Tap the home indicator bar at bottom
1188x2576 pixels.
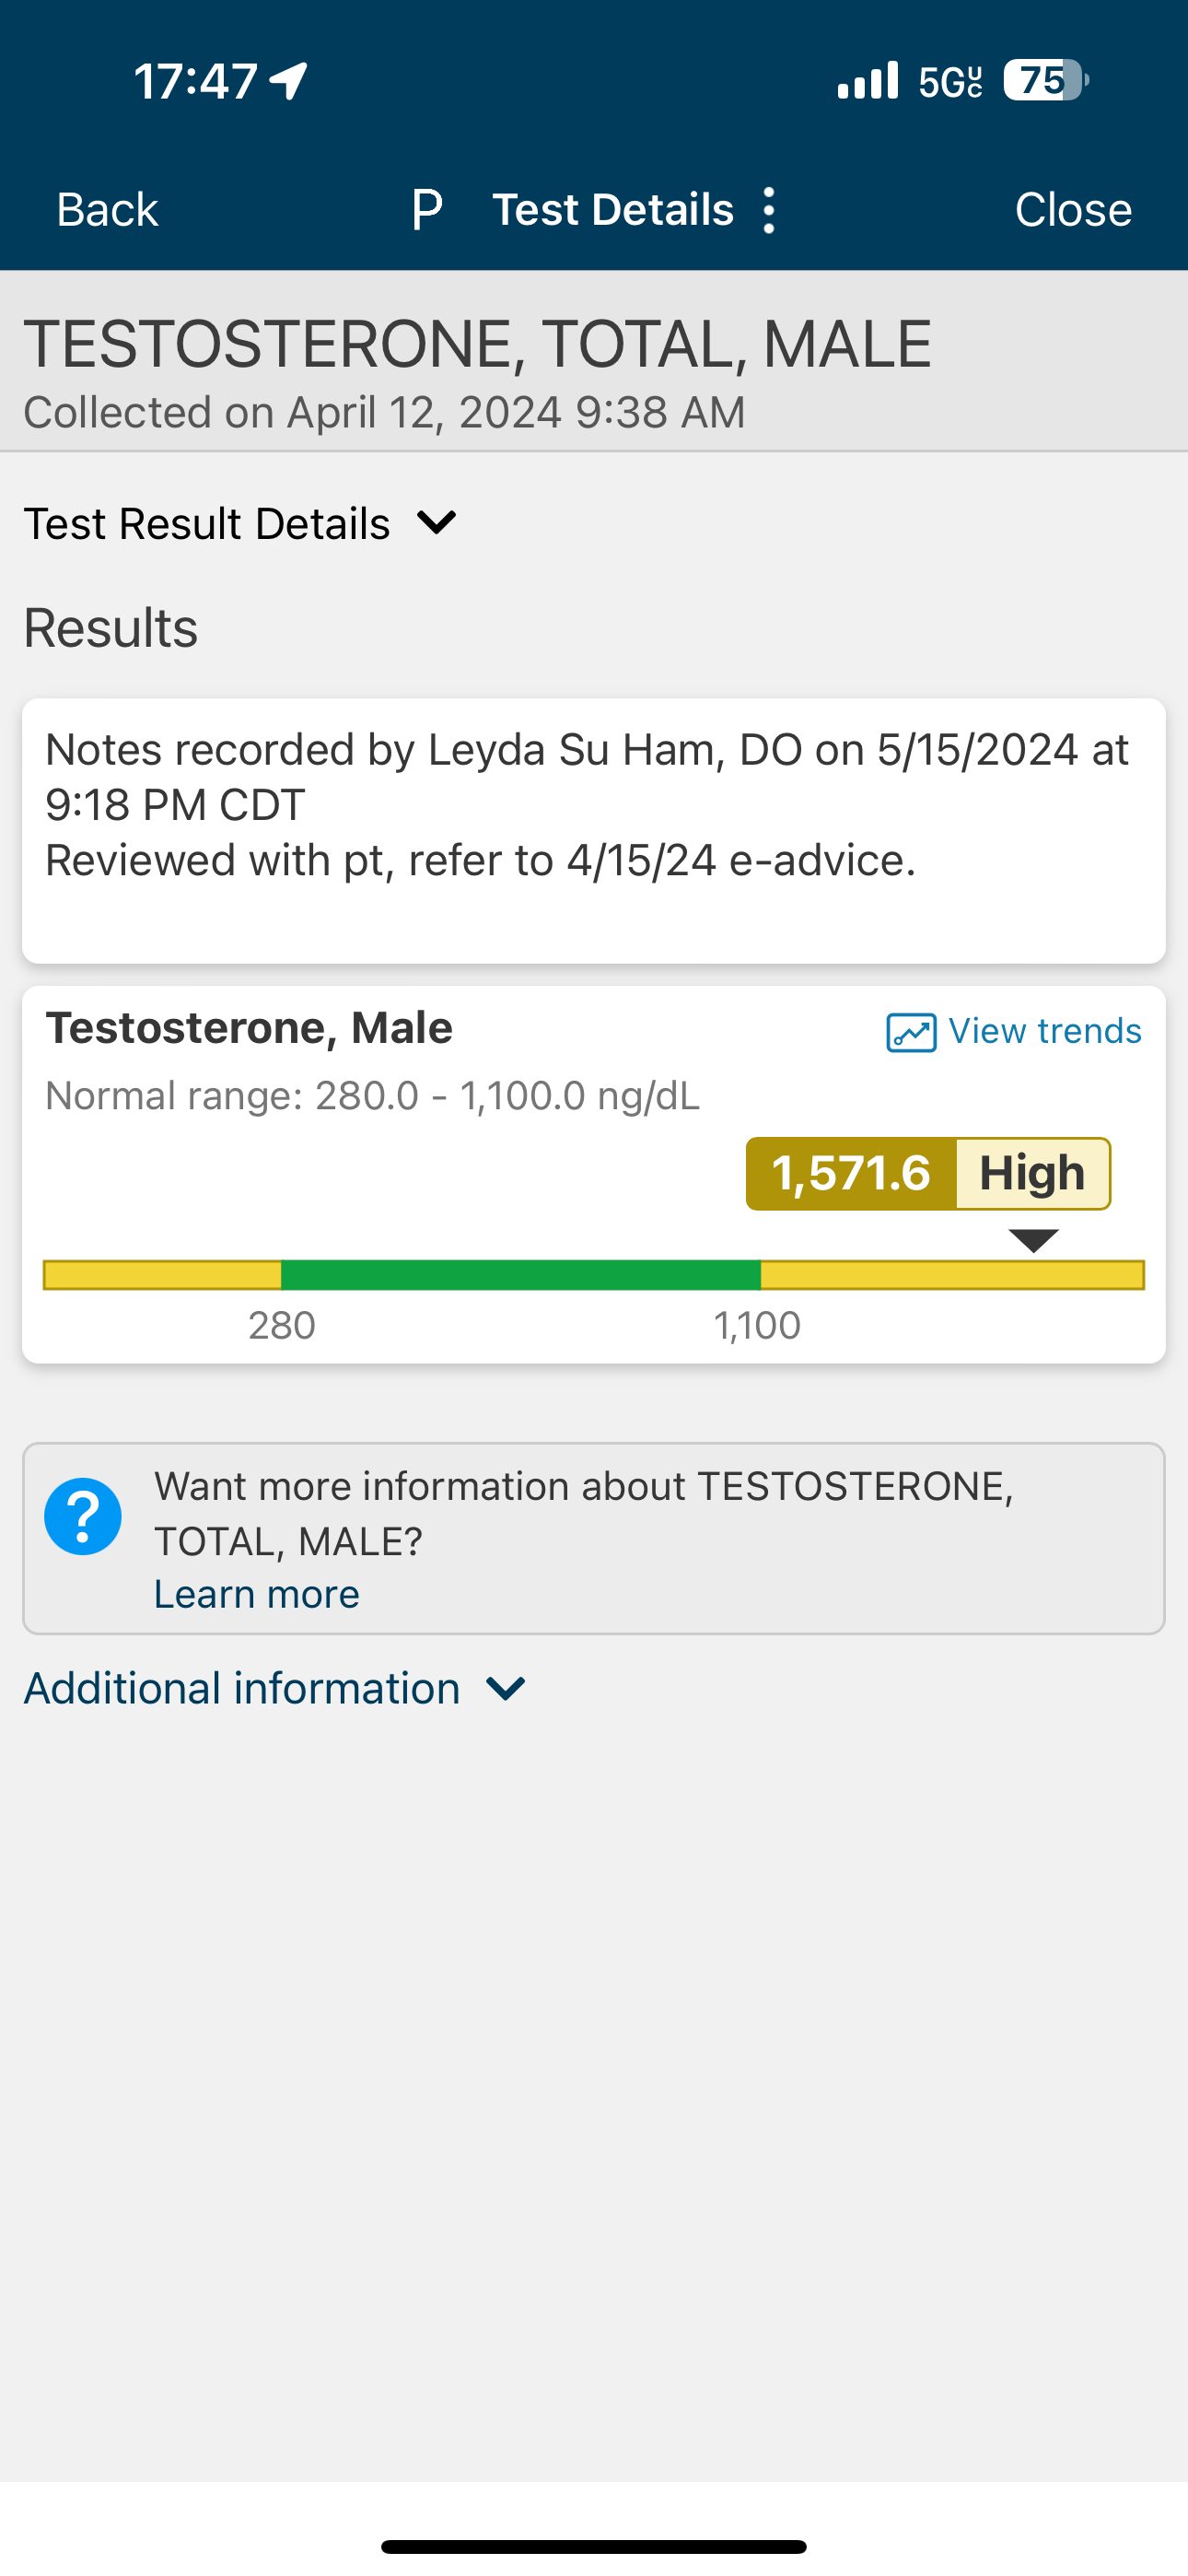pos(594,2546)
